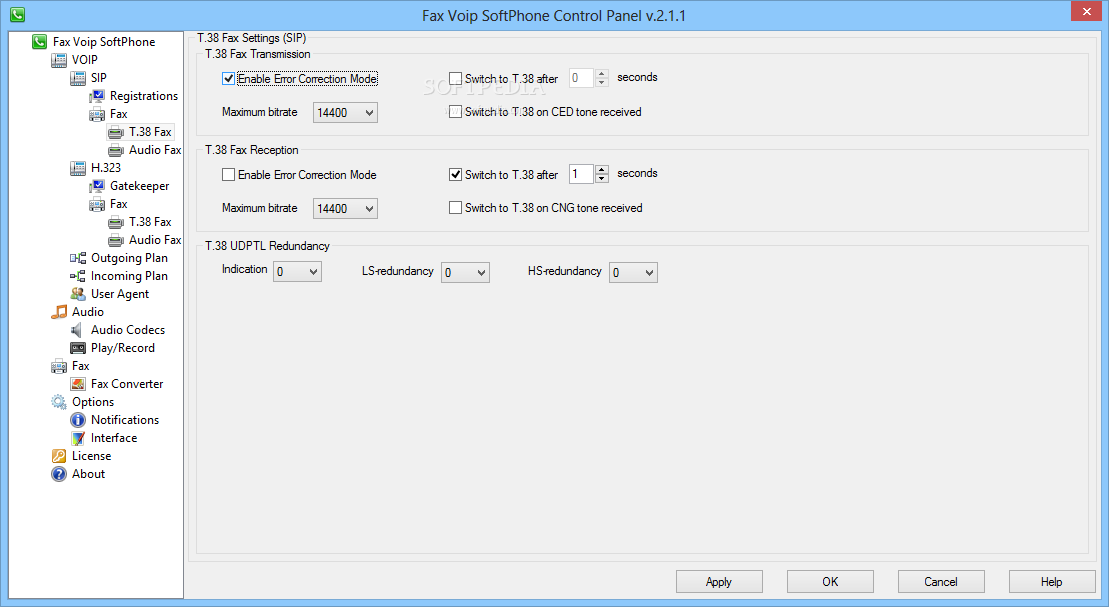The width and height of the screenshot is (1109, 607).
Task: Open About page in tree
Action: pos(88,474)
